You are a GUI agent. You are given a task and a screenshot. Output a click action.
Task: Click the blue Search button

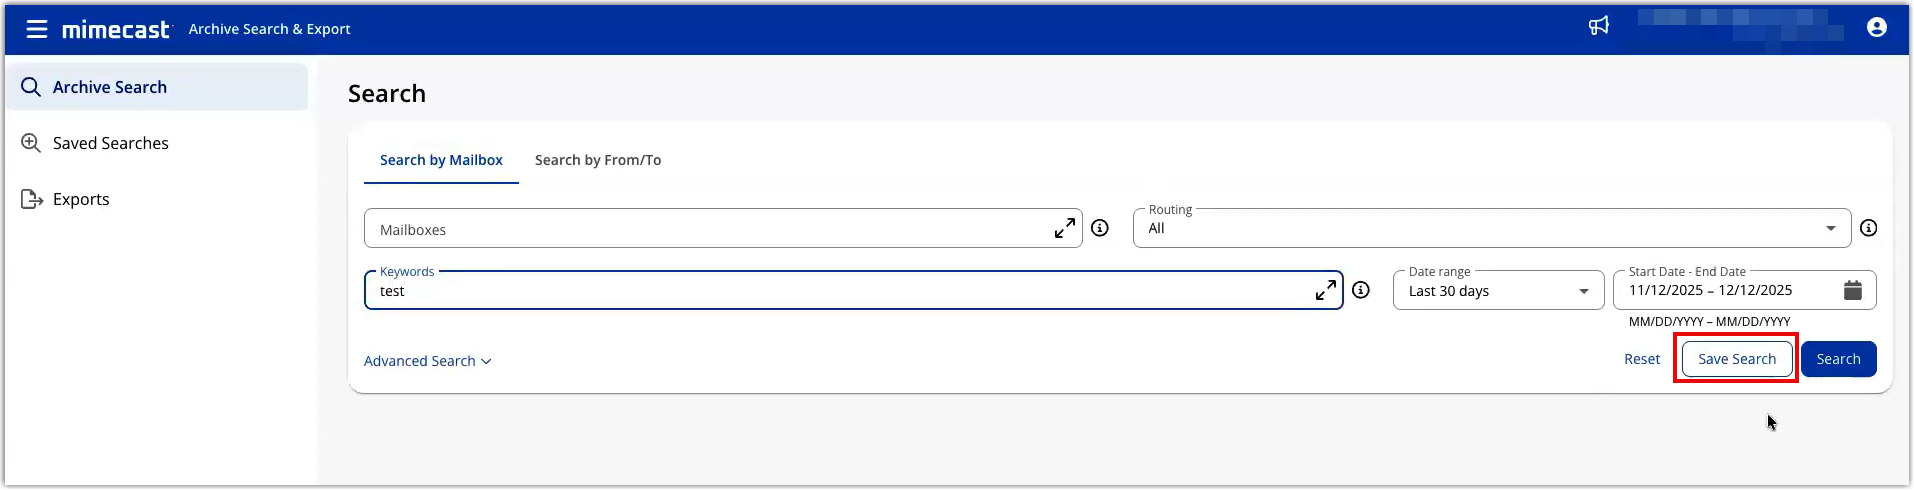tap(1838, 359)
